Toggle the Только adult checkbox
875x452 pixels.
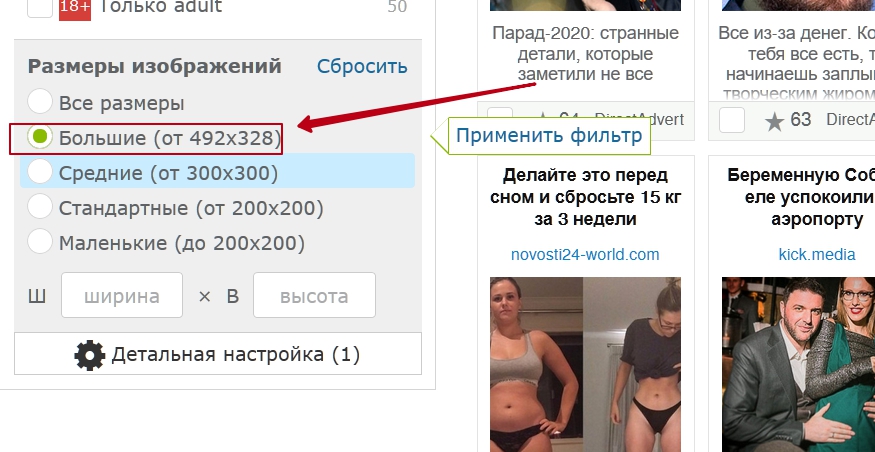[x=40, y=7]
